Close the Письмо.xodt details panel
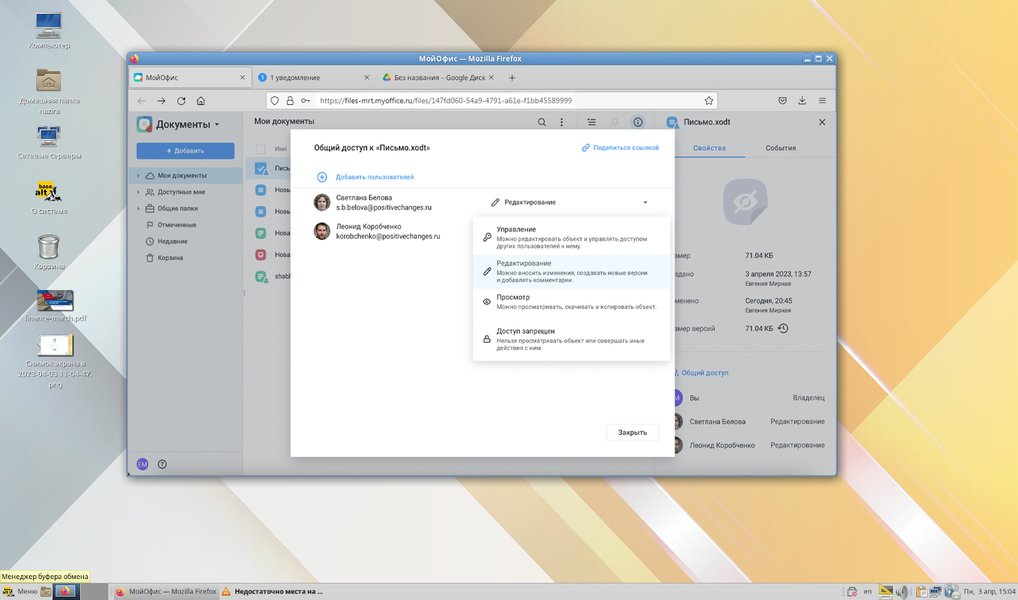The image size is (1018, 600). [x=822, y=122]
